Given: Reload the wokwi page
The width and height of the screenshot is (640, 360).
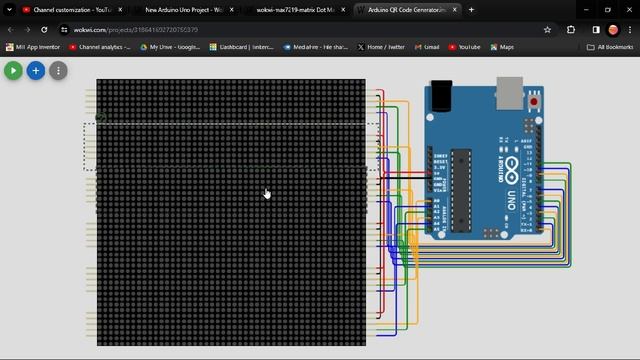Looking at the screenshot, I should pos(44,30).
